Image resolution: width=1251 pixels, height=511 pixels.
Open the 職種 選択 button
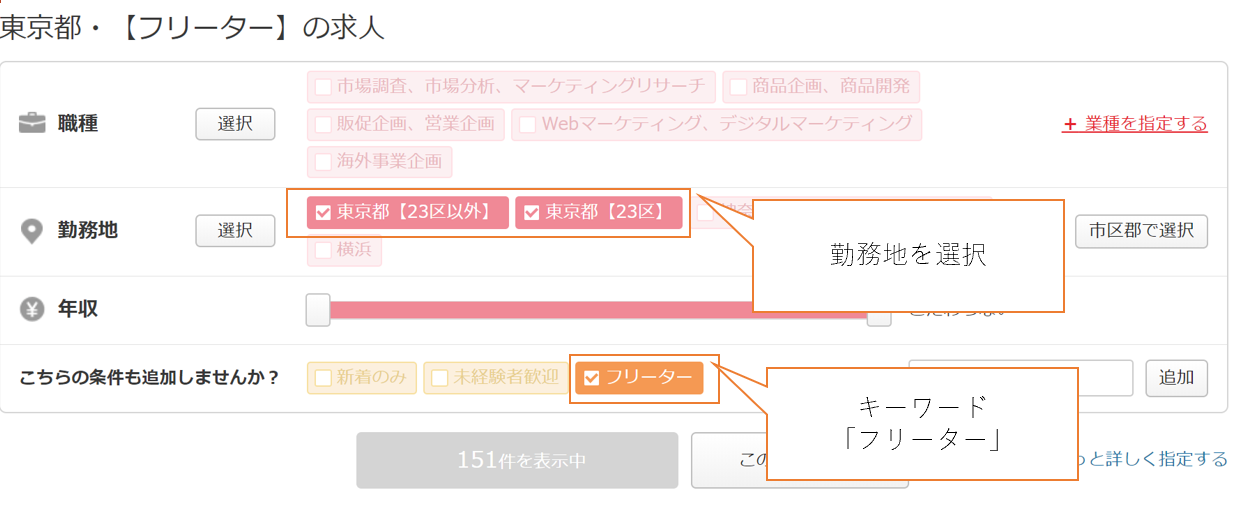(x=235, y=124)
